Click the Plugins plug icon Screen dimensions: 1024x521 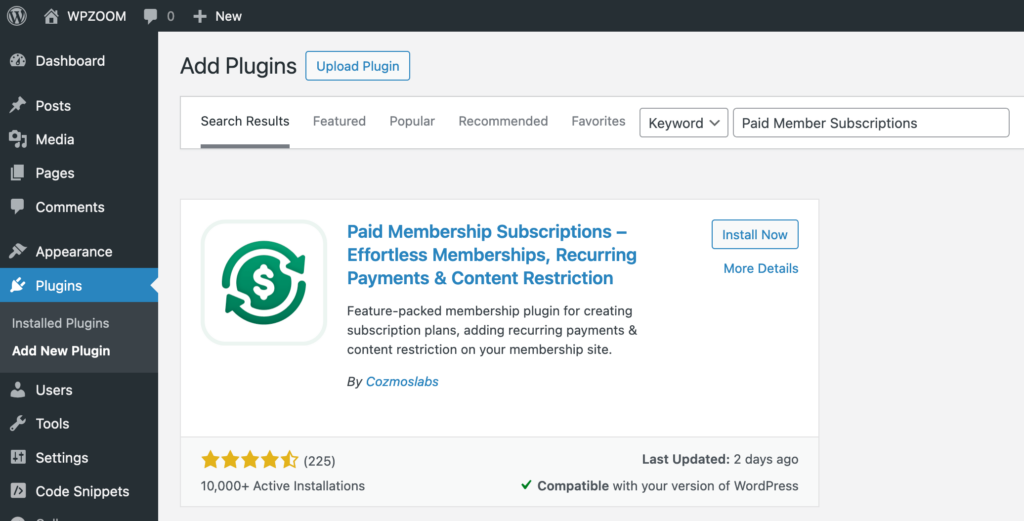(18, 285)
